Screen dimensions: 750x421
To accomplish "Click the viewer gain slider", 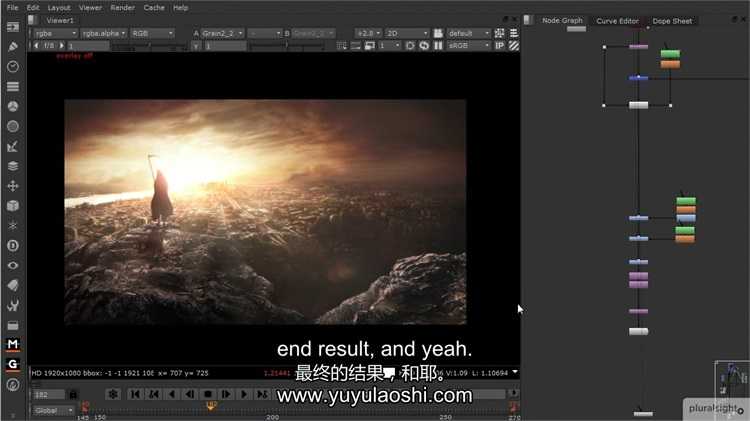I will click(x=149, y=46).
